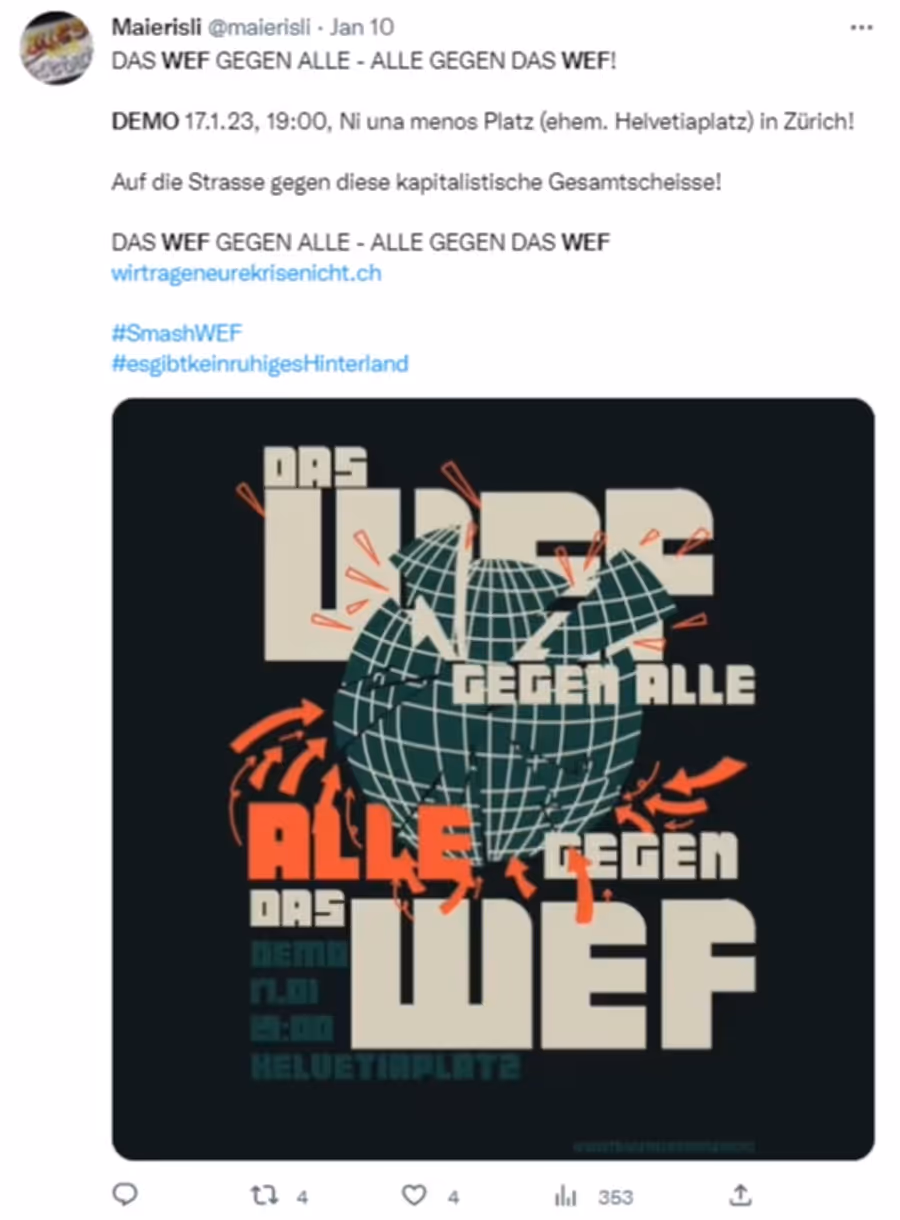Open the tweet's more options ellipsis menu
Screen dimensions: 900x1220
(860, 28)
